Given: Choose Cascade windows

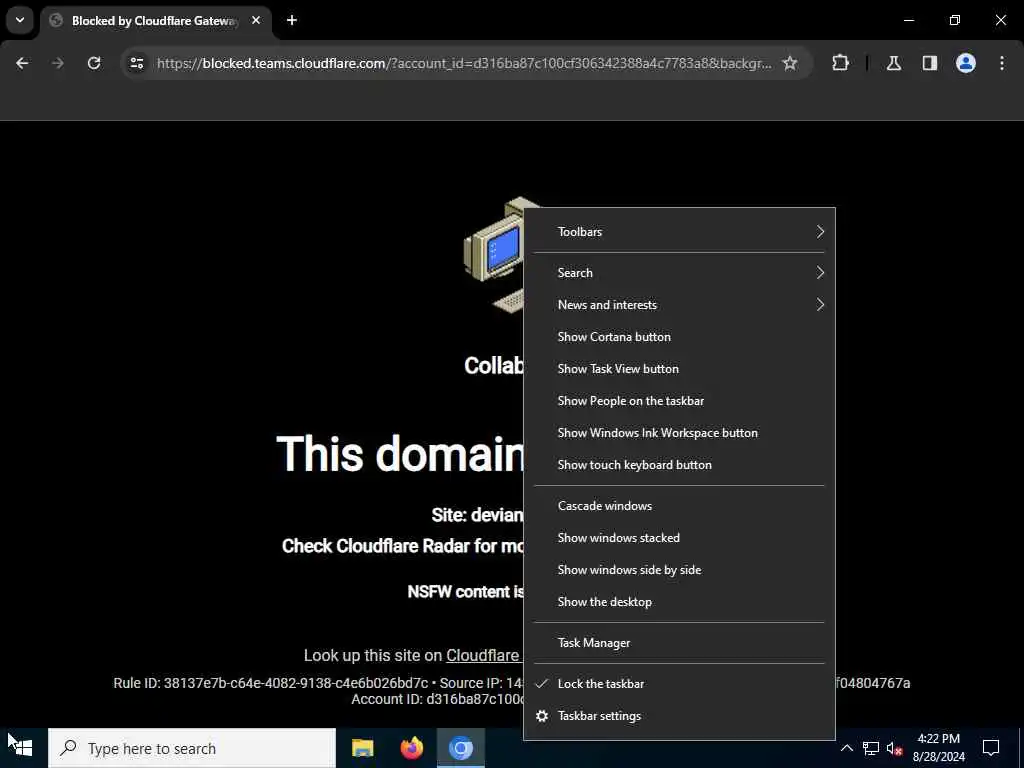Looking at the screenshot, I should point(679,506).
